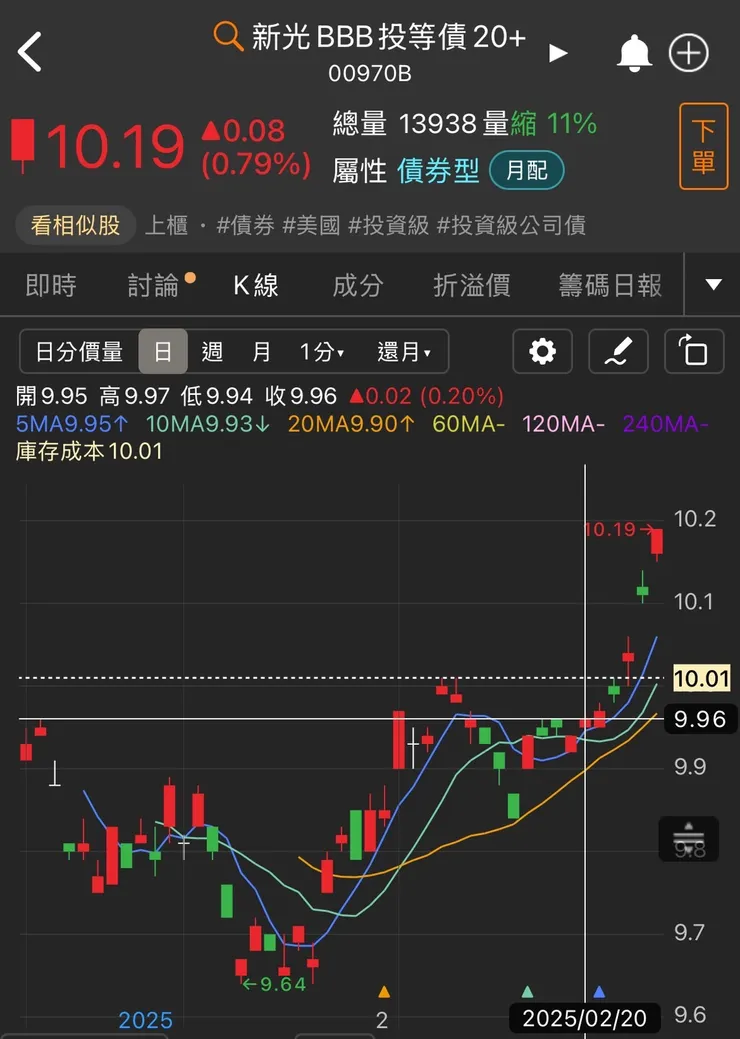Image resolution: width=740 pixels, height=1039 pixels.
Task: Tap the orange triangle event marker
Action: (384, 992)
